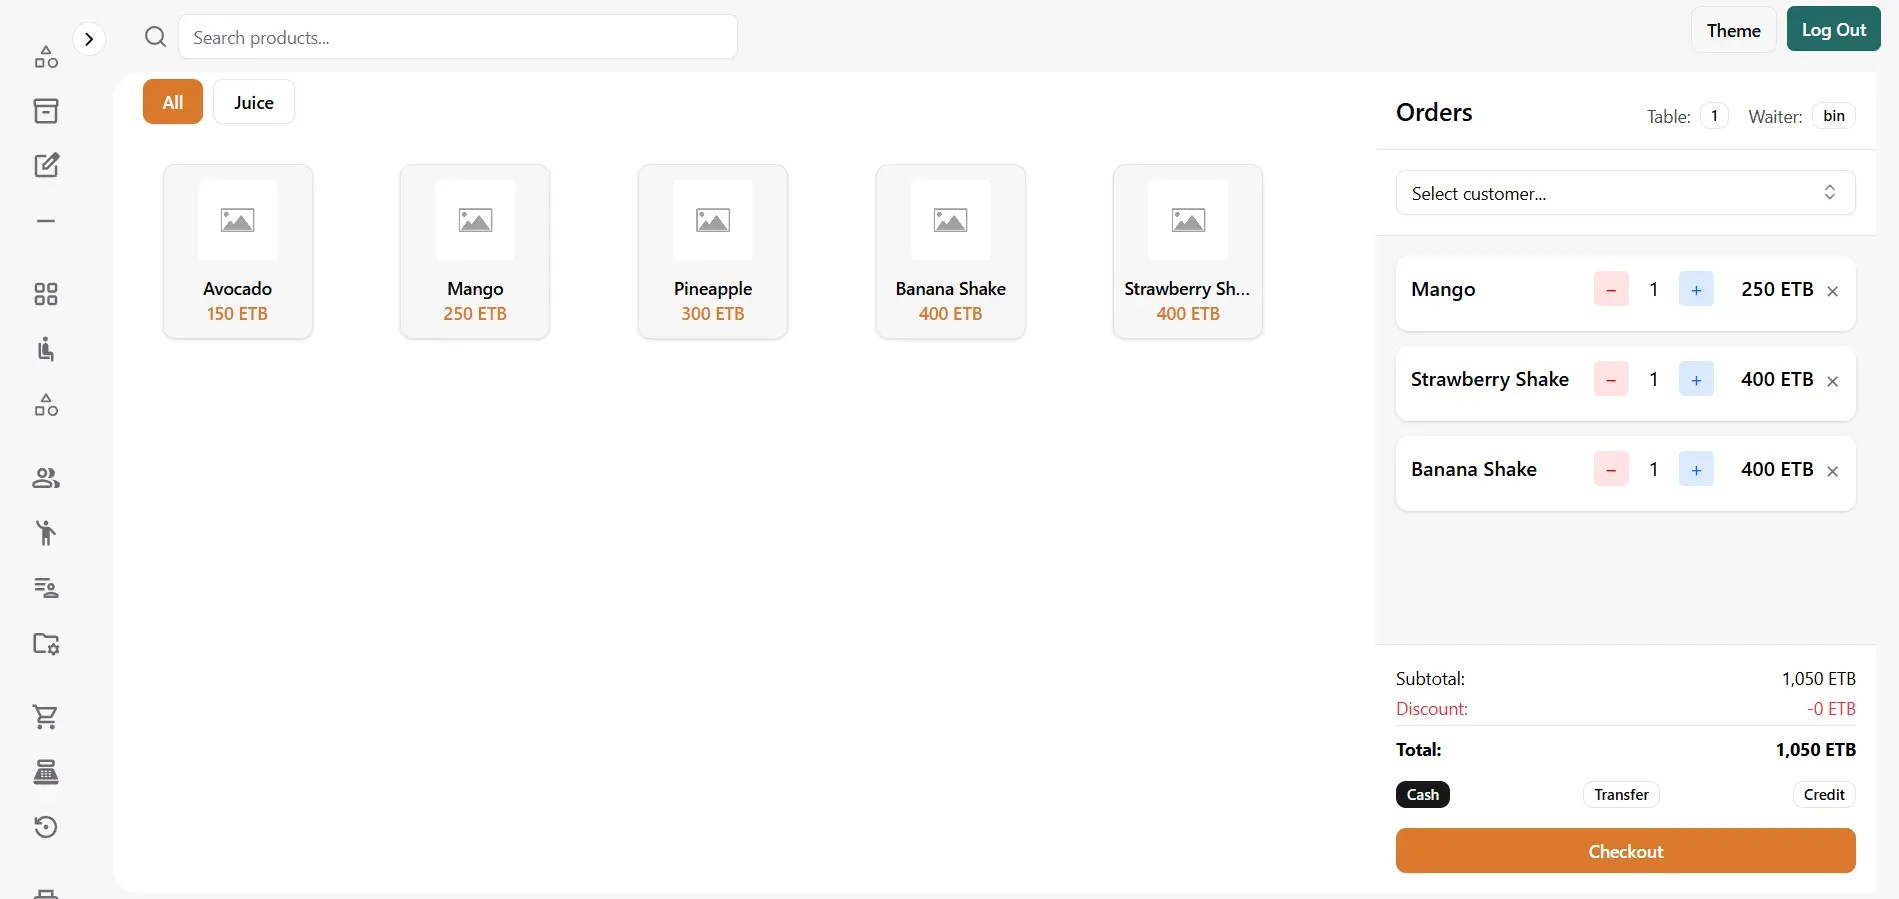
Task: Open the archive box sidebar icon
Action: (46, 111)
